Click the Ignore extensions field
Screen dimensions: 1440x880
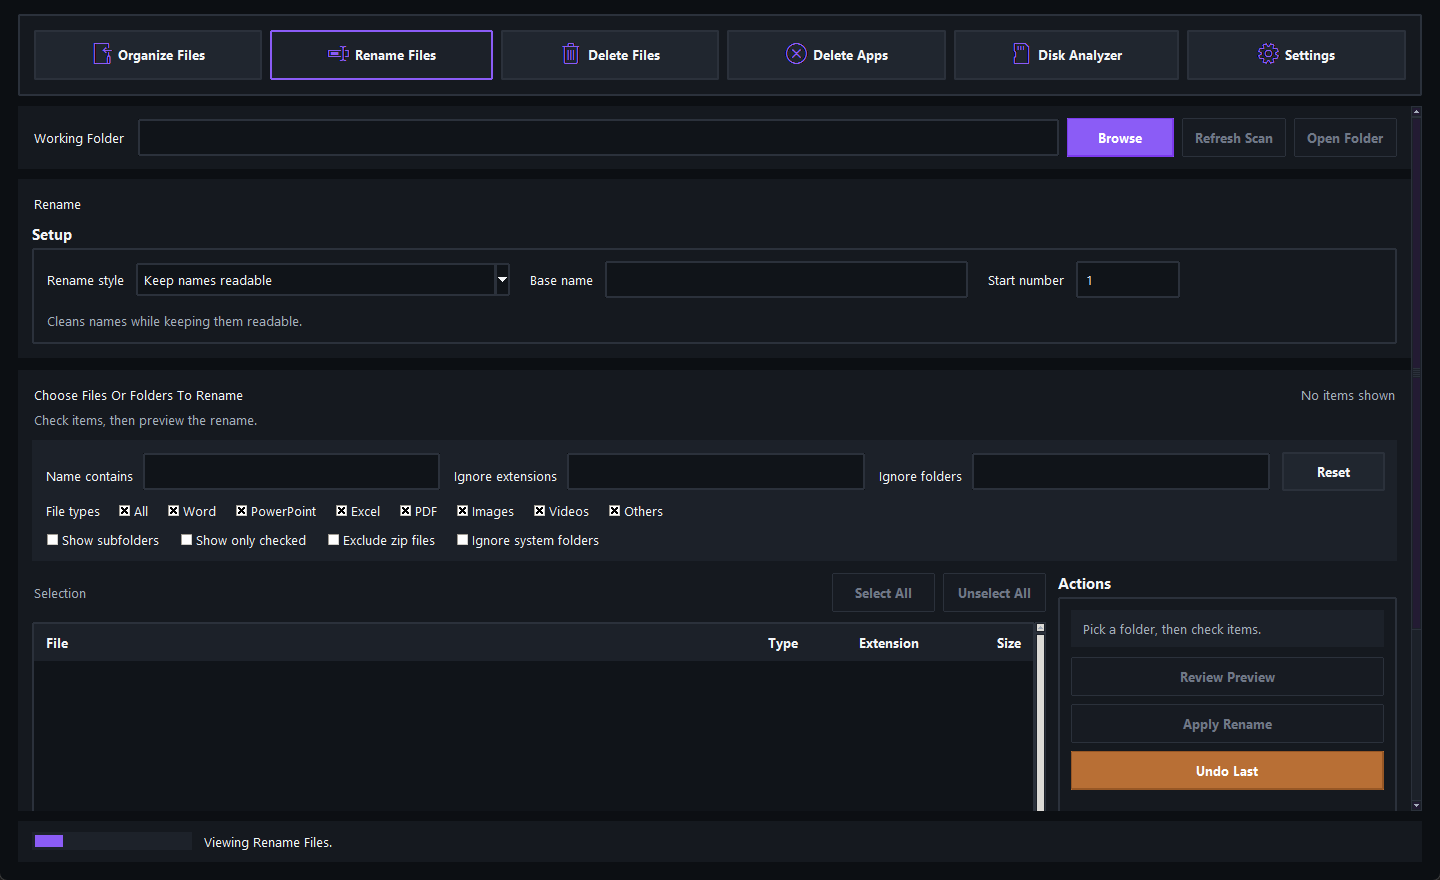[716, 472]
